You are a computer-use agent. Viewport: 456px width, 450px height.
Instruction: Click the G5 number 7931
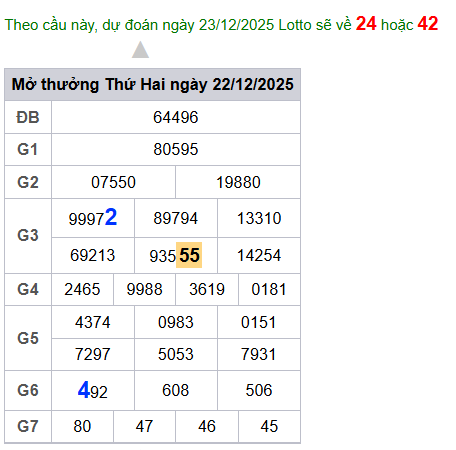pyautogui.click(x=258, y=354)
